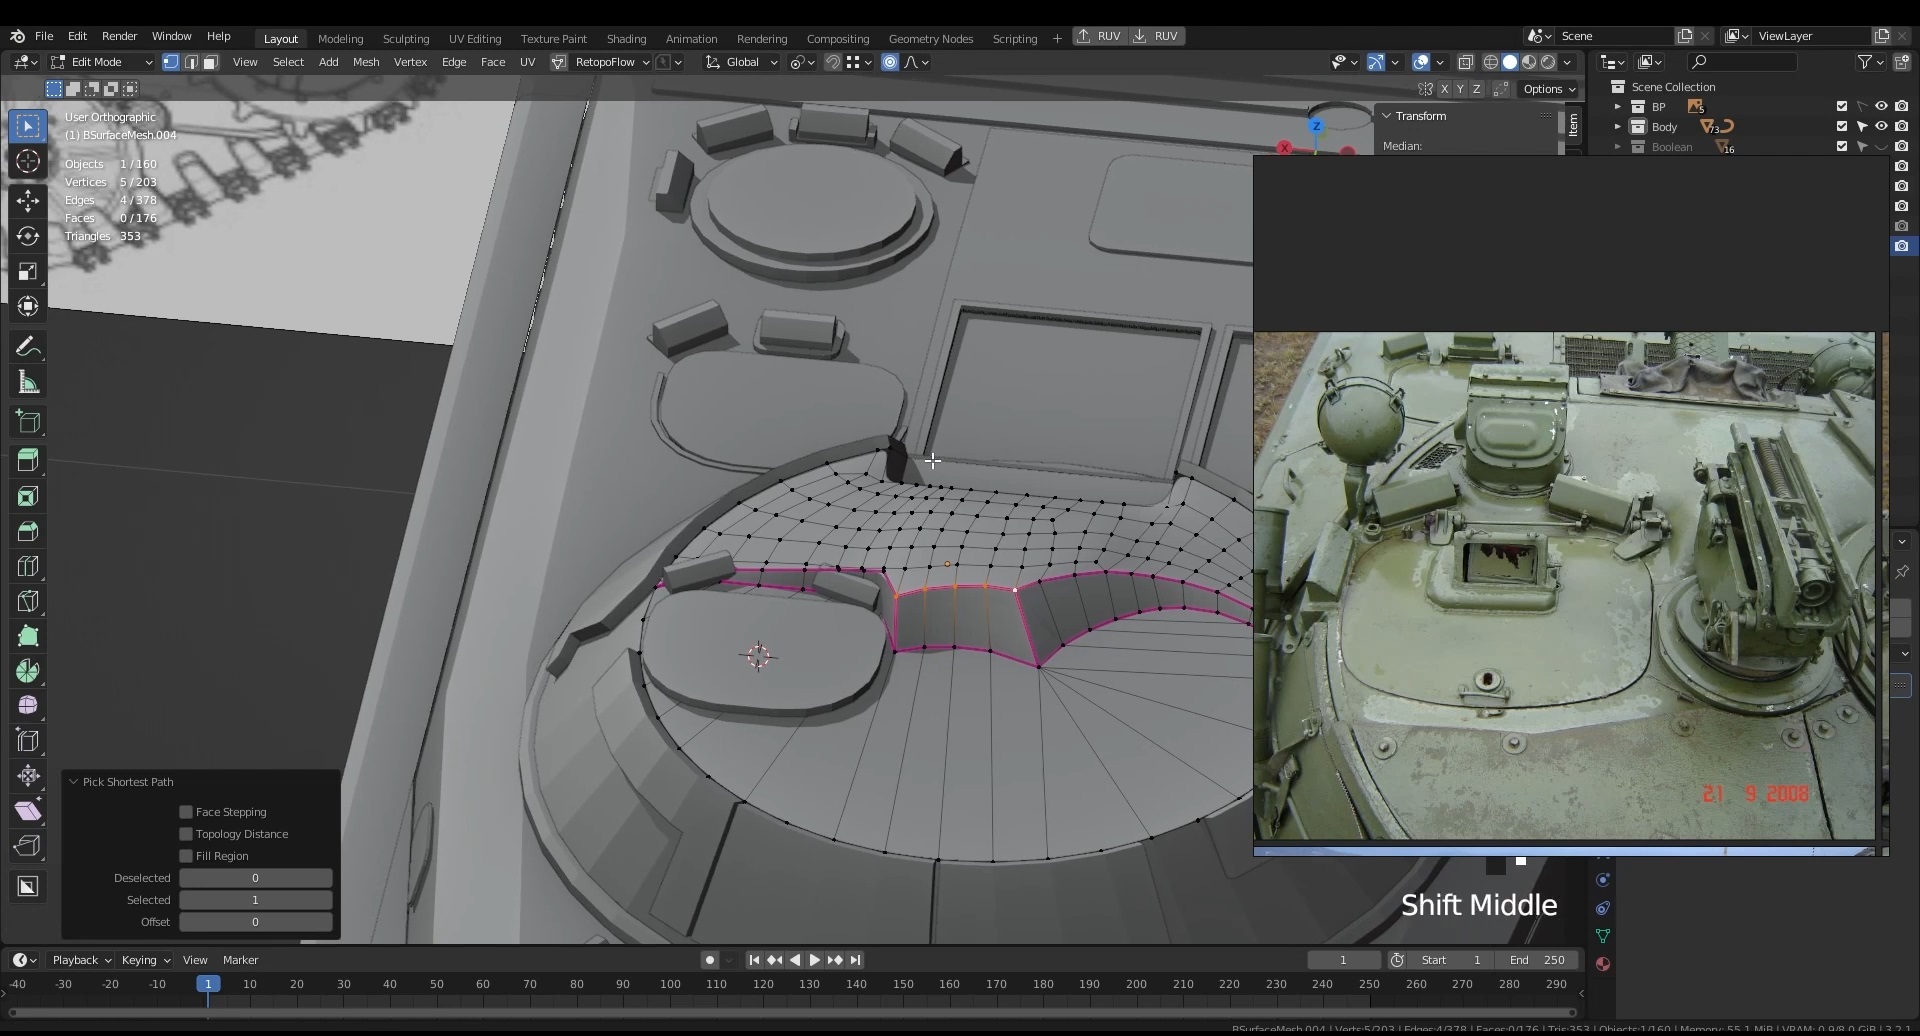Open the Mesh menu

(366, 62)
